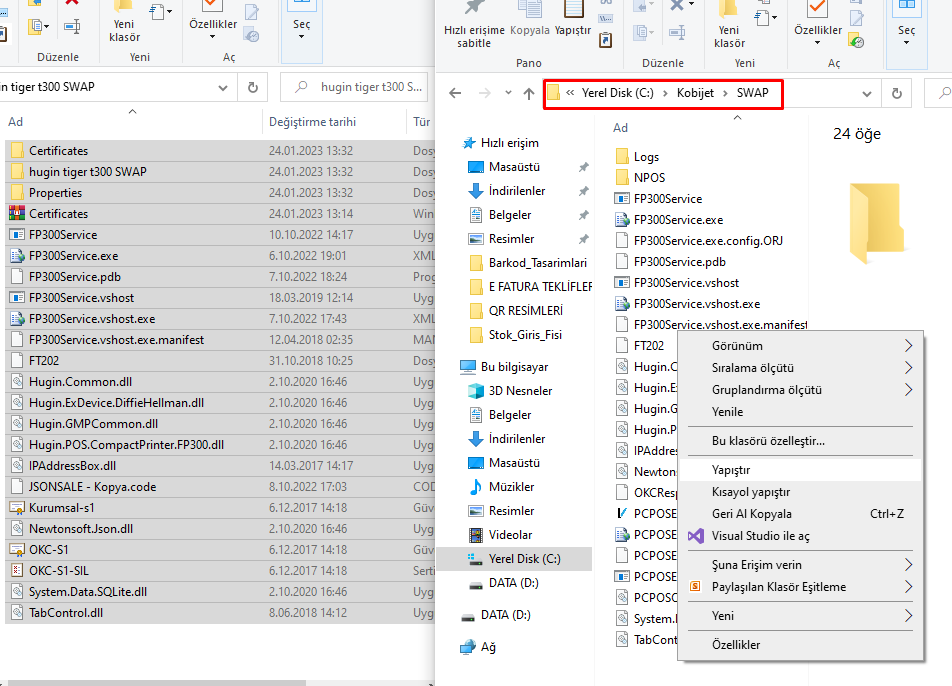952x686 pixels.
Task: Open Özellikler at context menu bottom
Action: 800,645
